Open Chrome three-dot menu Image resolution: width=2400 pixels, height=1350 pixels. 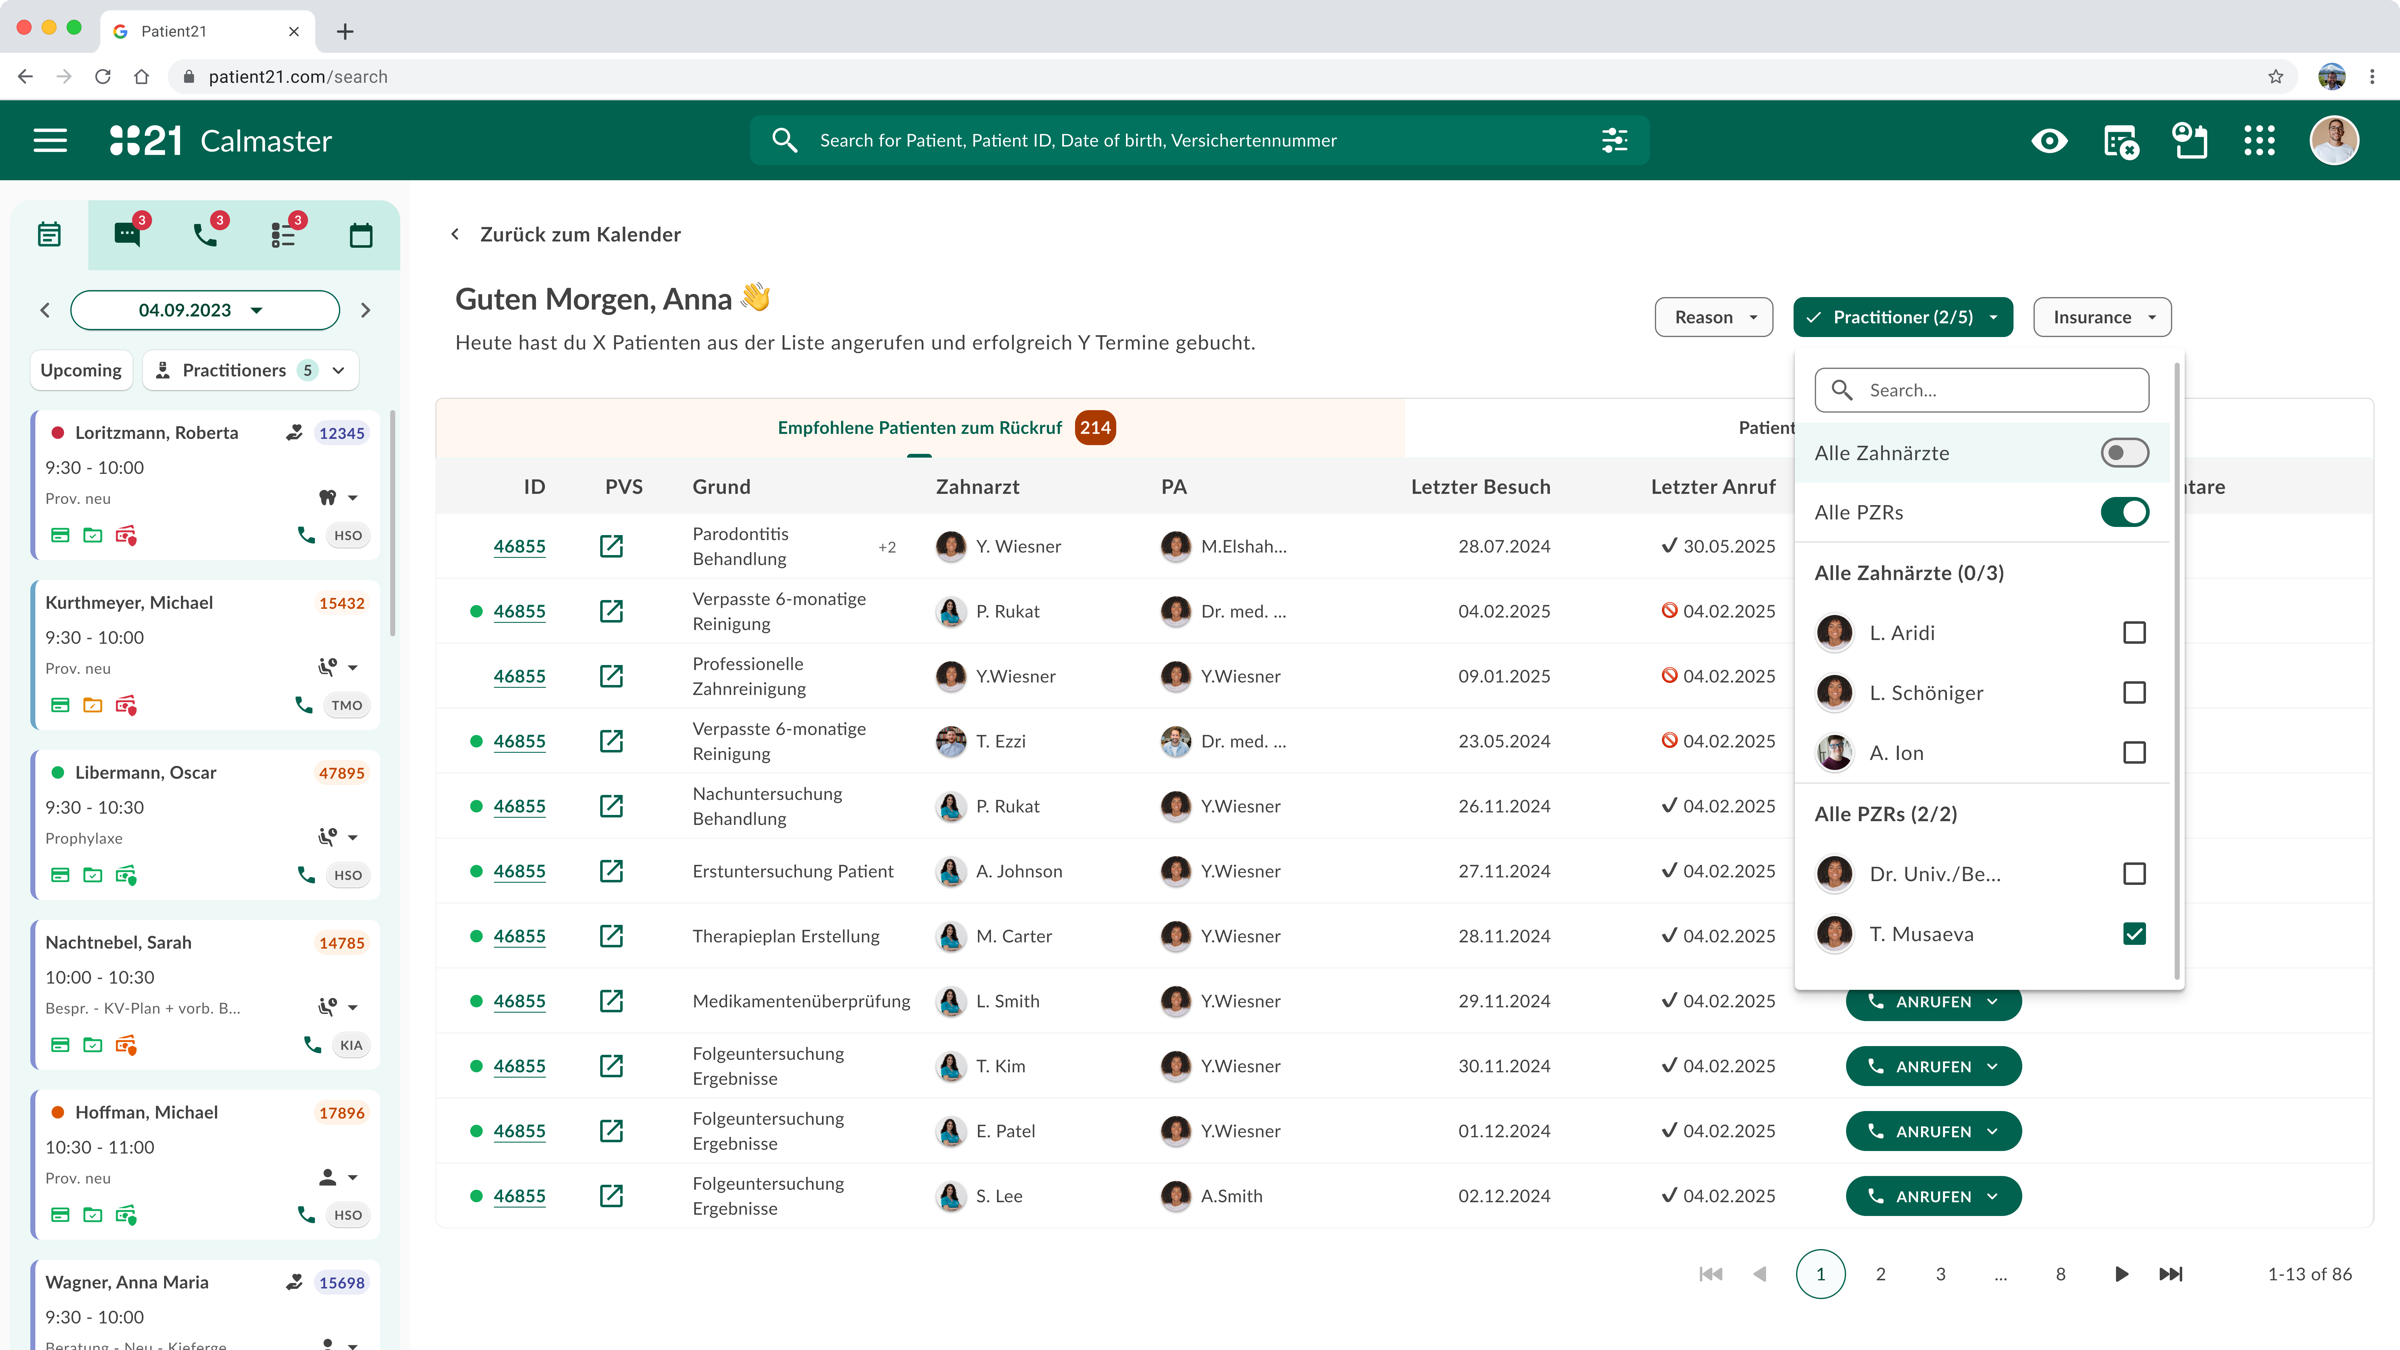tap(2372, 76)
